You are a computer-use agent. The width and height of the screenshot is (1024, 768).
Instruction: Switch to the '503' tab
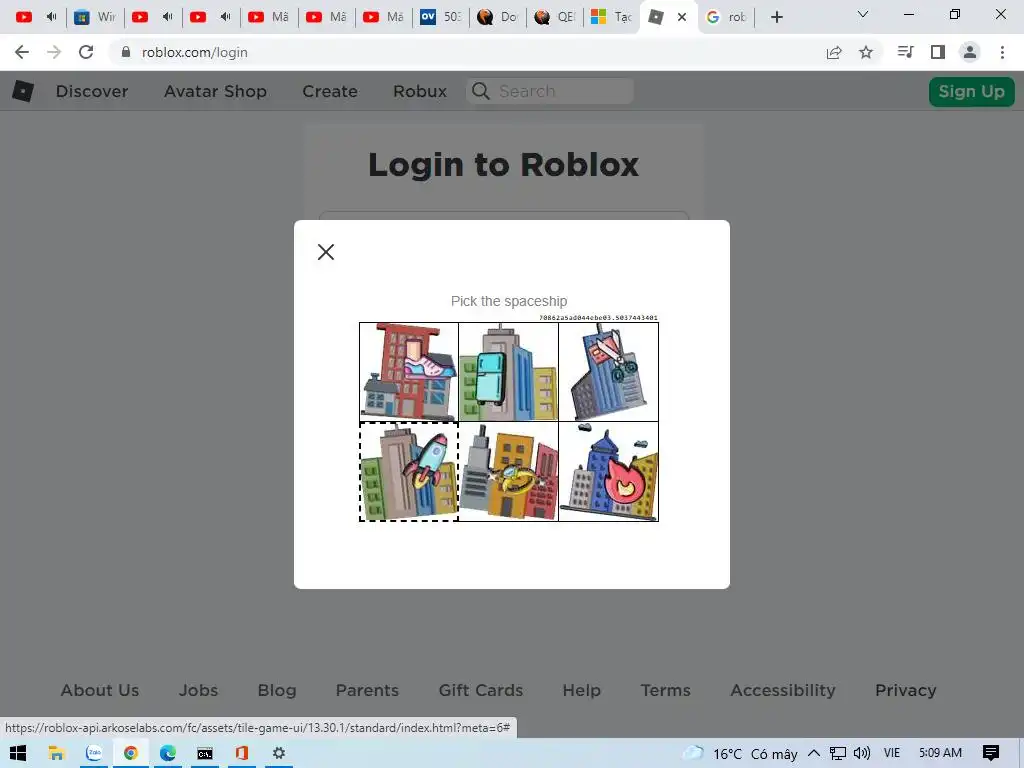(440, 17)
